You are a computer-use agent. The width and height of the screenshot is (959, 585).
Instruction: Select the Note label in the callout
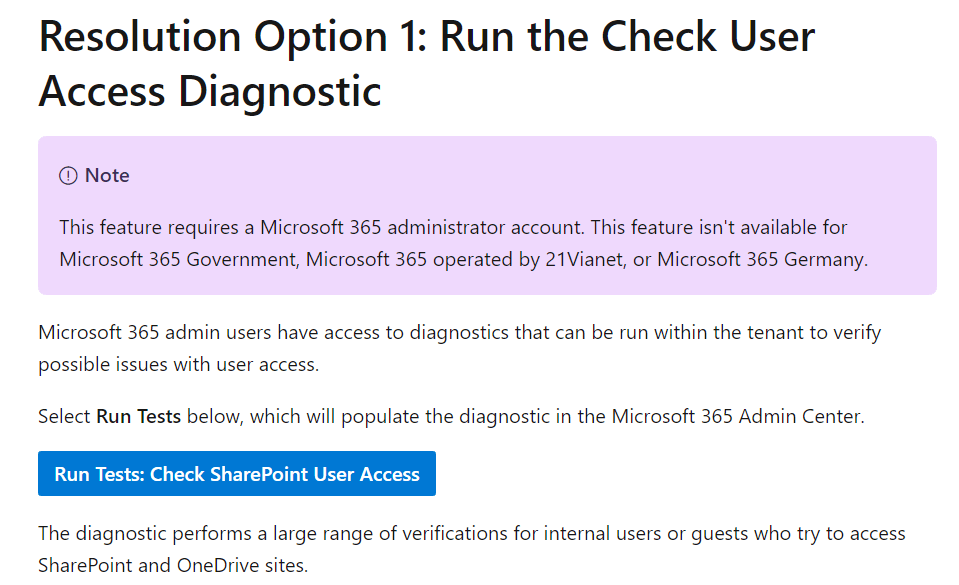point(107,176)
